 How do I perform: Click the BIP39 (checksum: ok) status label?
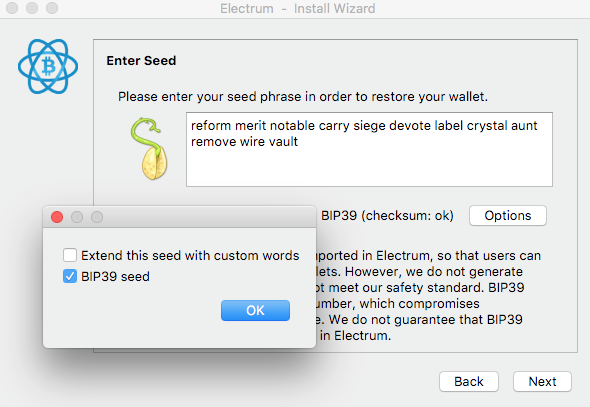(x=387, y=216)
